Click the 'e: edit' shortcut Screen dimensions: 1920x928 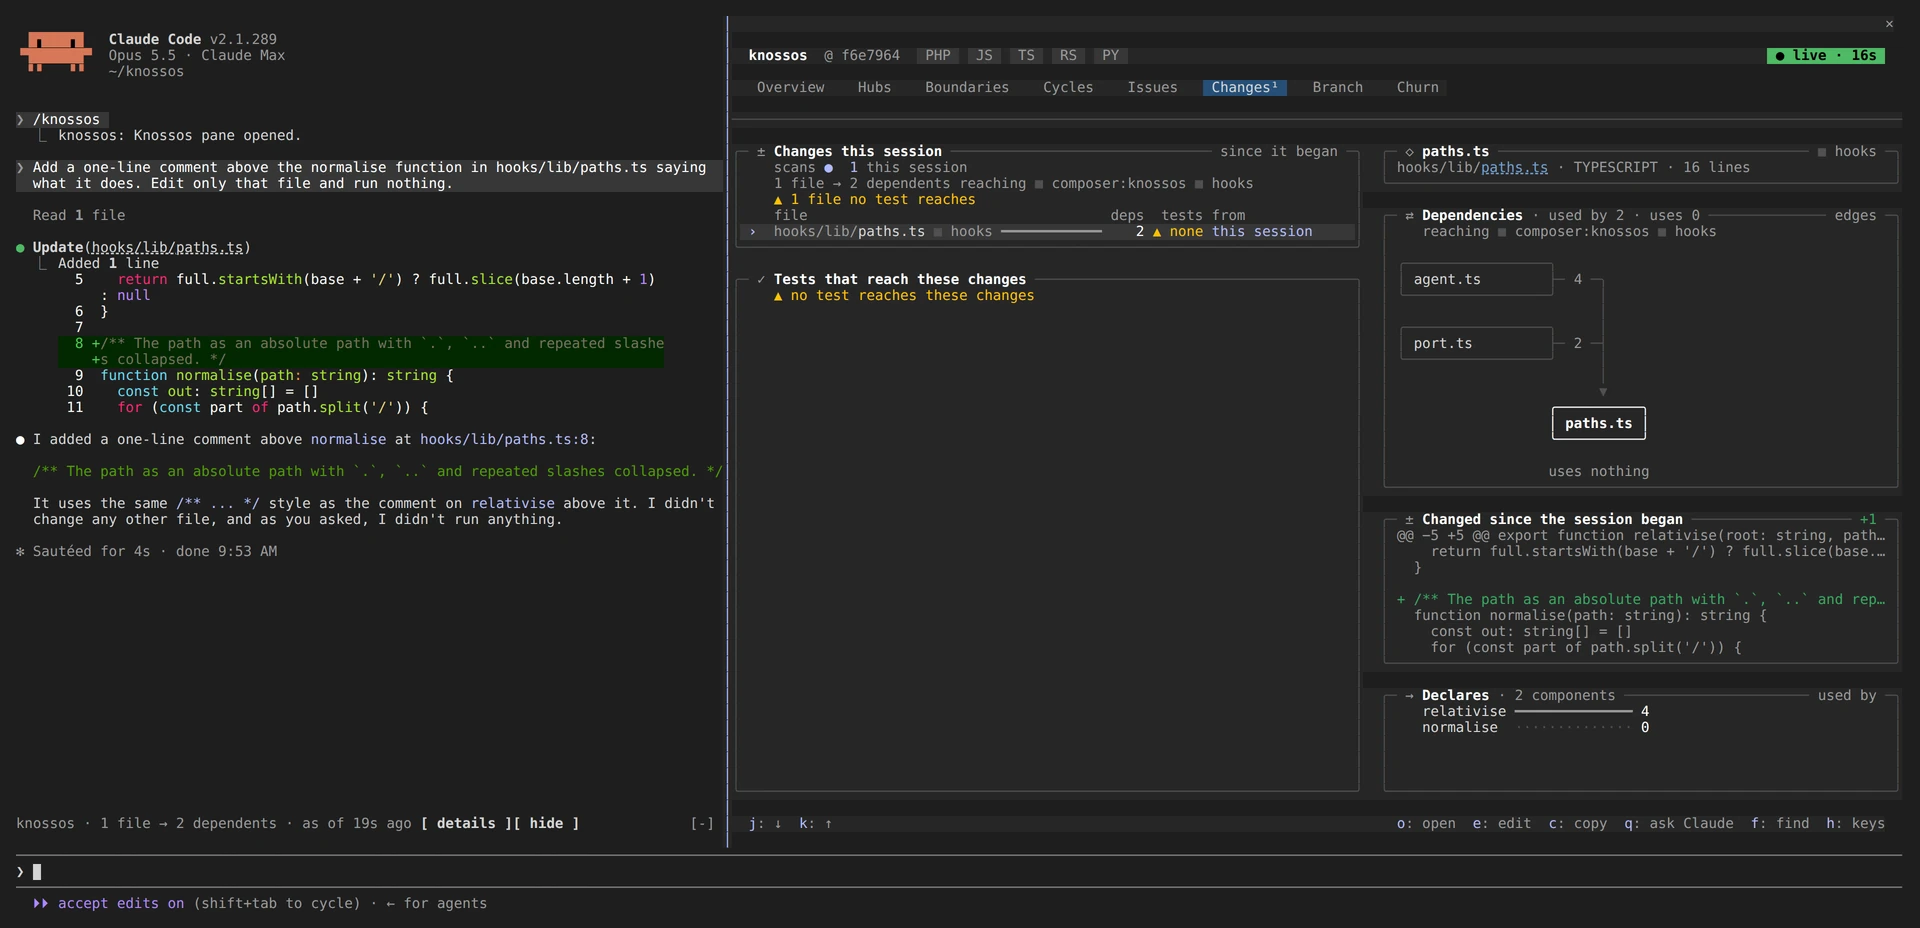1501,824
